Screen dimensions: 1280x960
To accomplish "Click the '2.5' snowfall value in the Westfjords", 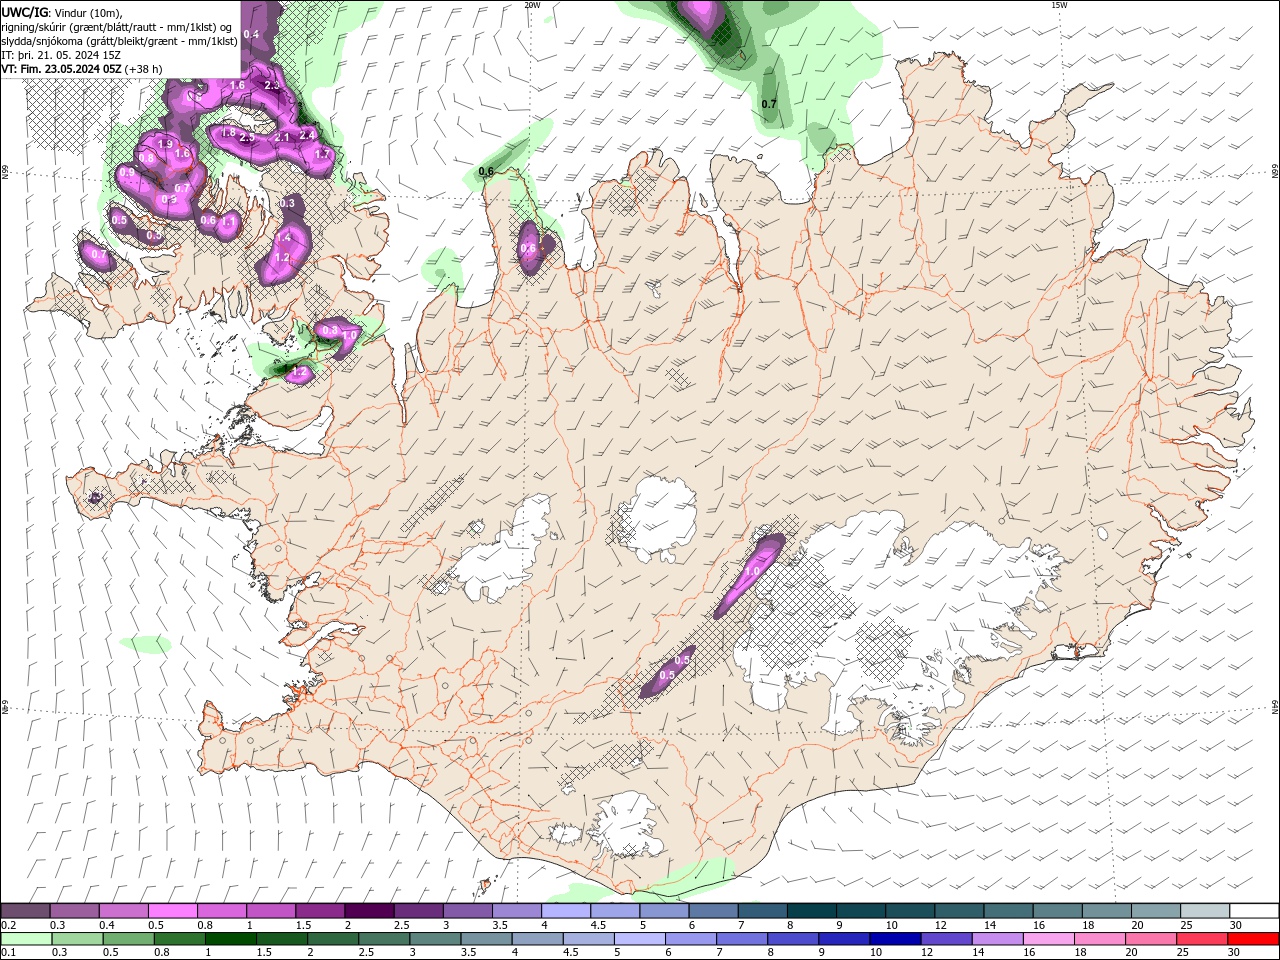I will coord(247,138).
